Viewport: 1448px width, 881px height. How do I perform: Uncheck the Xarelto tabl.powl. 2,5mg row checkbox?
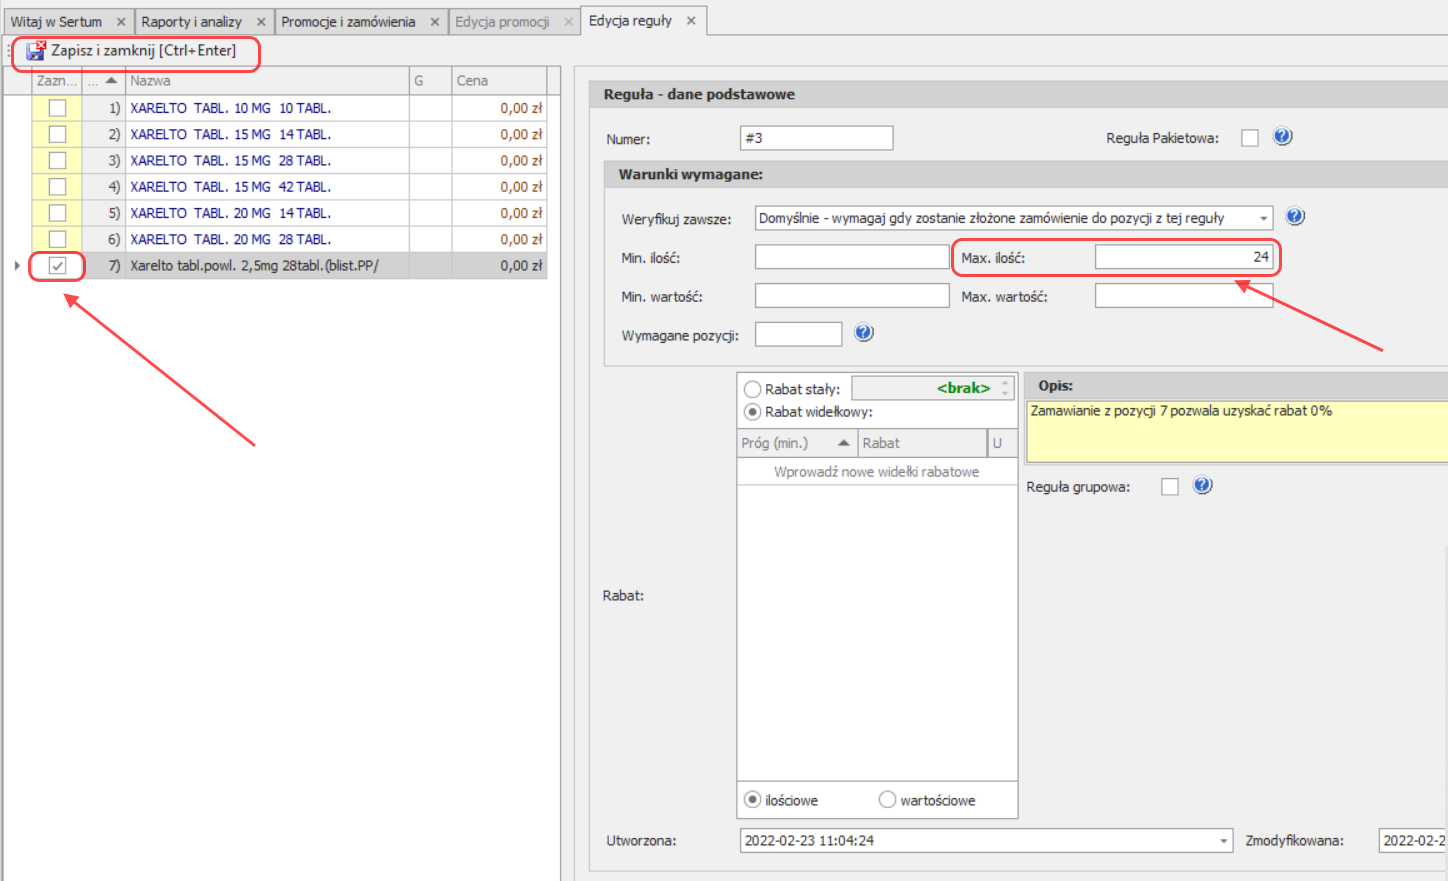[x=58, y=266]
